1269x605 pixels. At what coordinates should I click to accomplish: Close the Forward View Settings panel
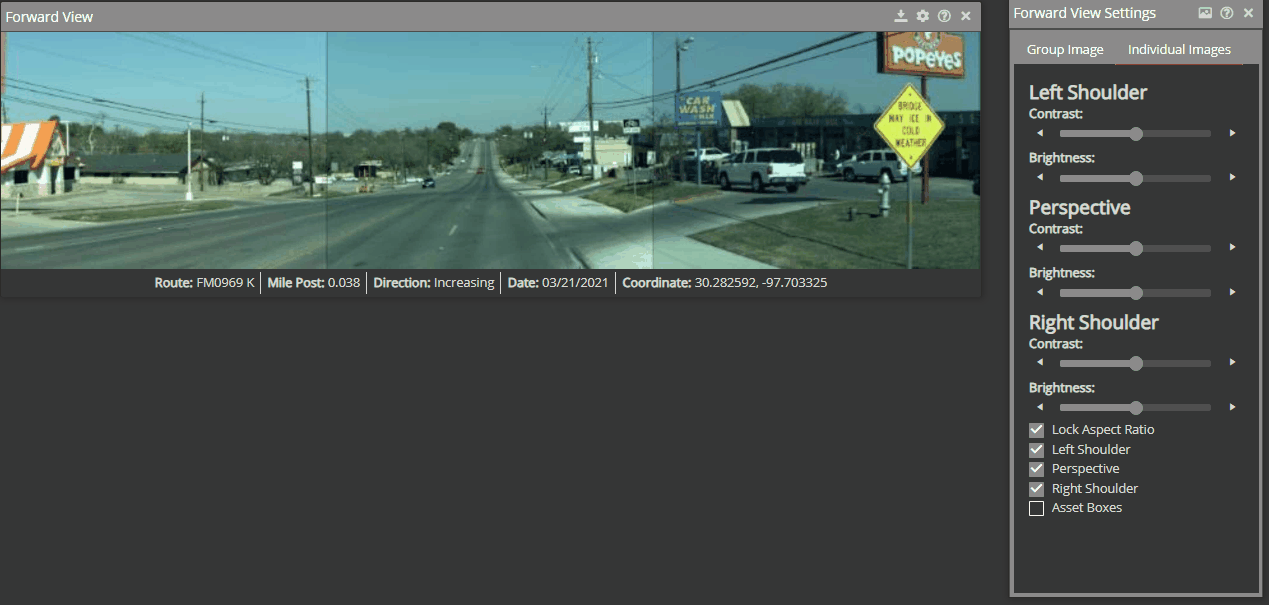1248,13
